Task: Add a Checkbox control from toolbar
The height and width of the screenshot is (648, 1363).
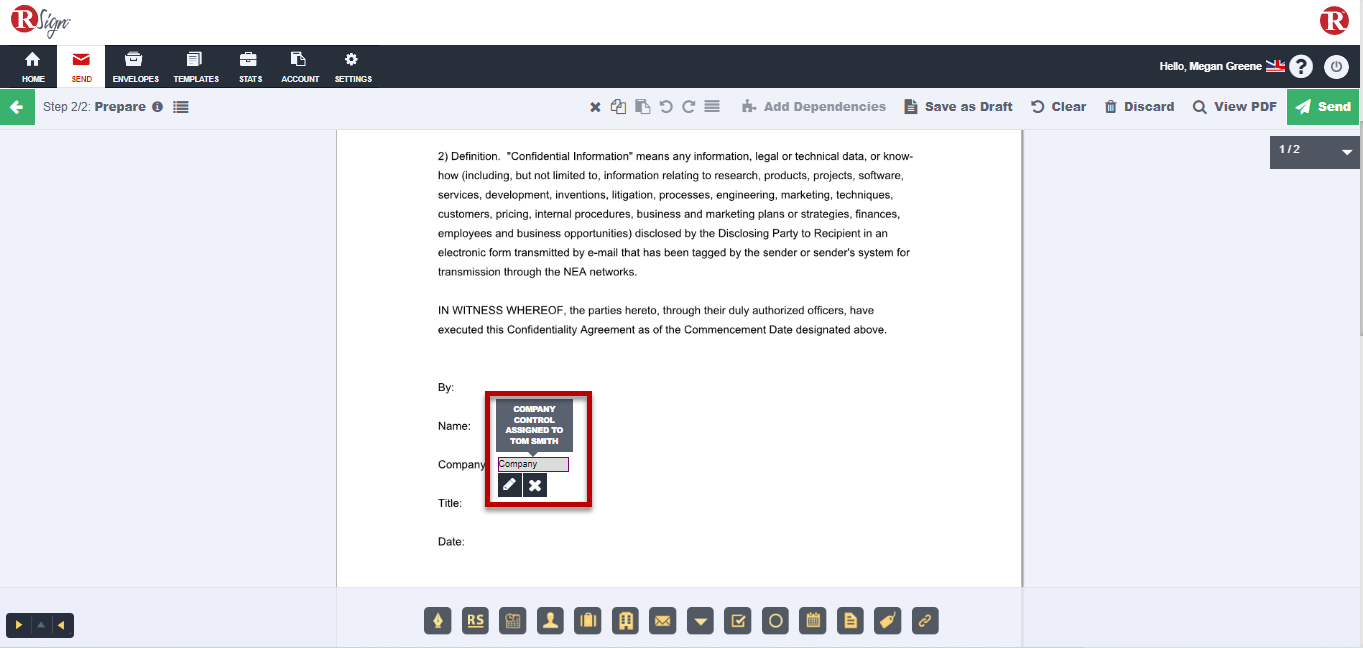Action: click(x=737, y=621)
